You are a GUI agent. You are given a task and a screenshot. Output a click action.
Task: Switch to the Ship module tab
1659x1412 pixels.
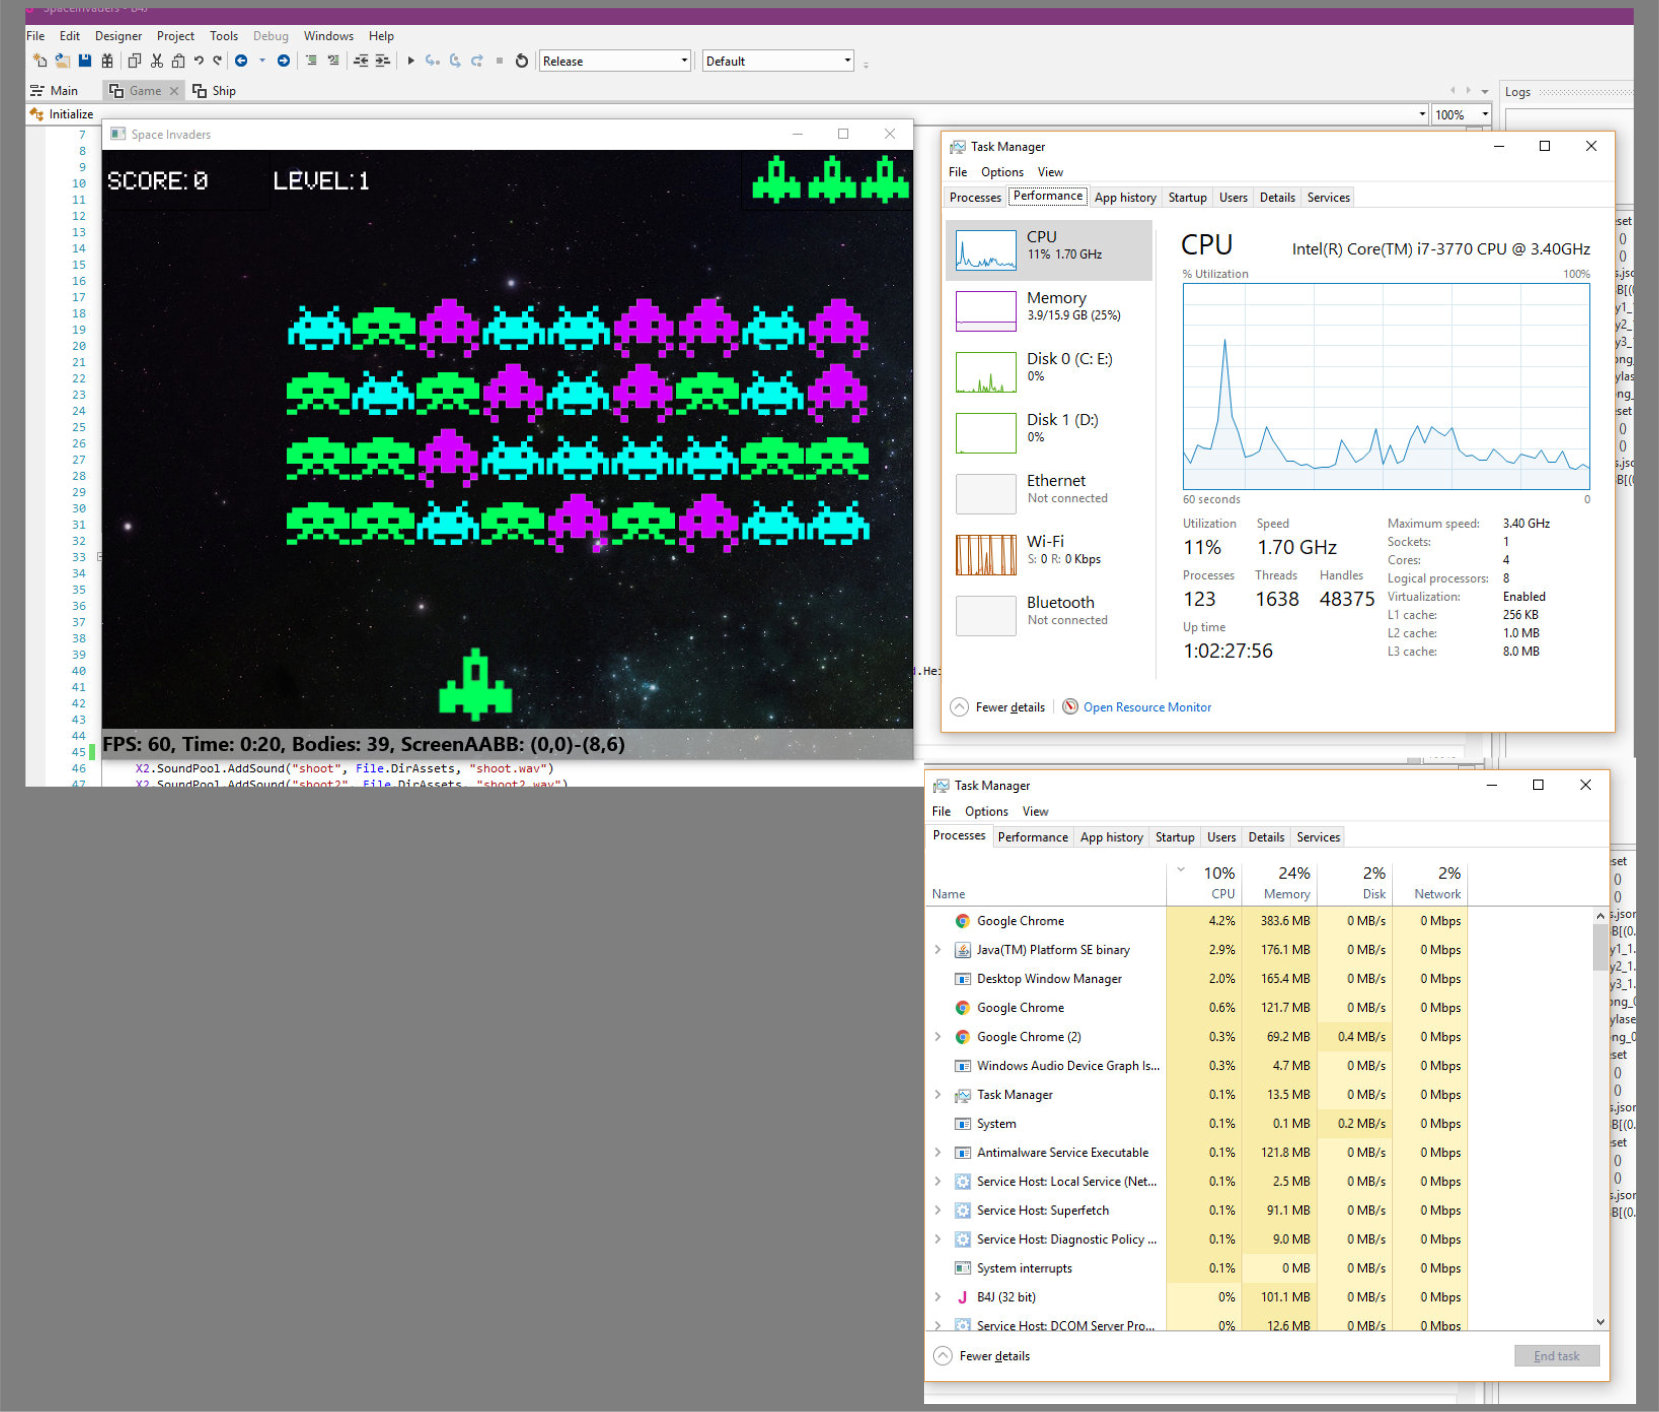(214, 91)
